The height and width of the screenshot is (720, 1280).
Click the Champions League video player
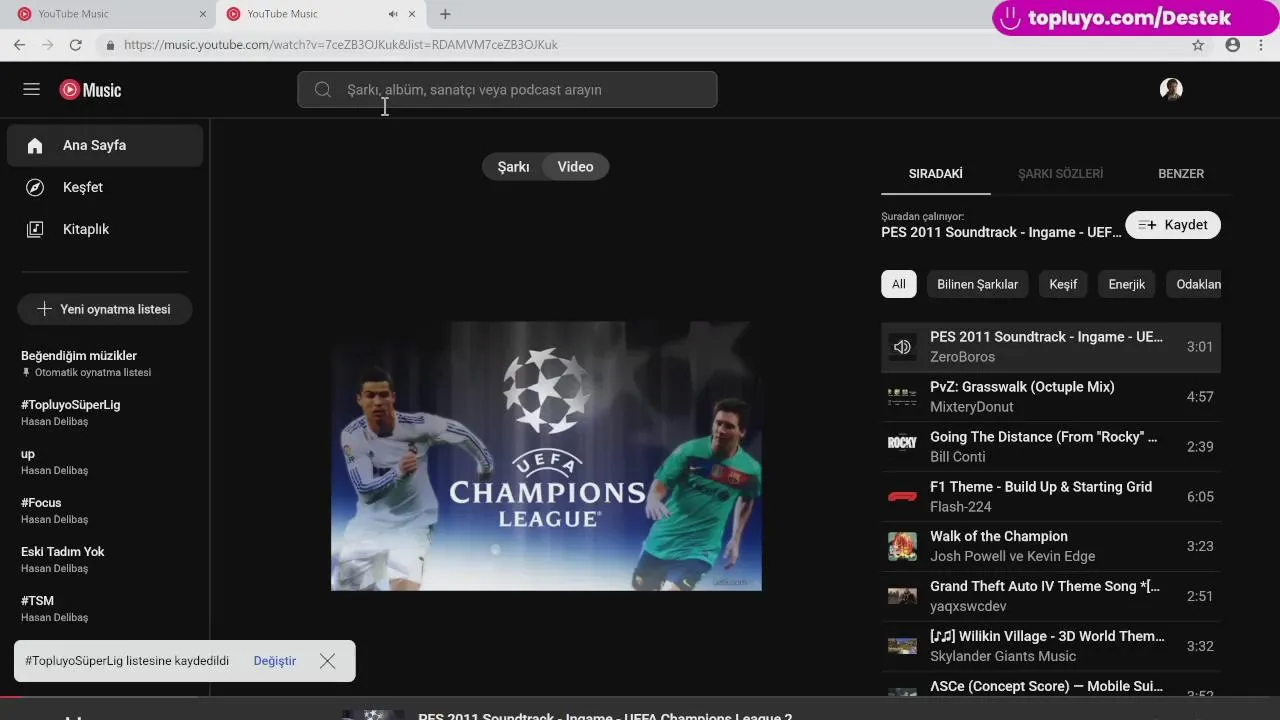546,456
